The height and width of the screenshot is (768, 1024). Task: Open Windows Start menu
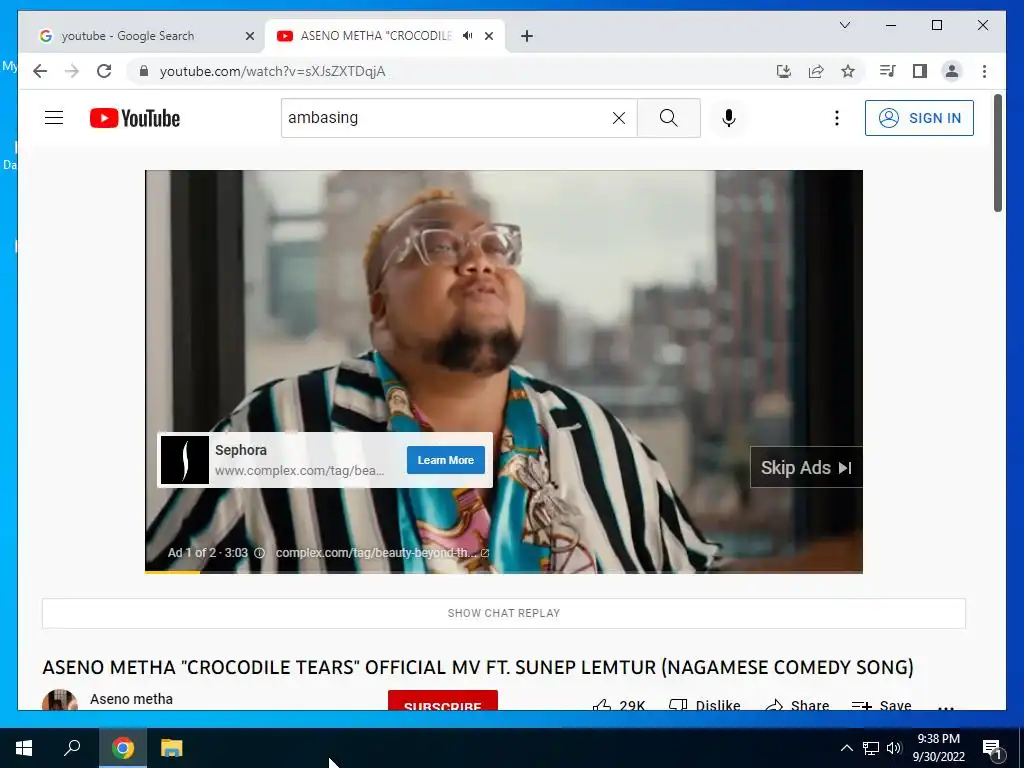(x=24, y=748)
